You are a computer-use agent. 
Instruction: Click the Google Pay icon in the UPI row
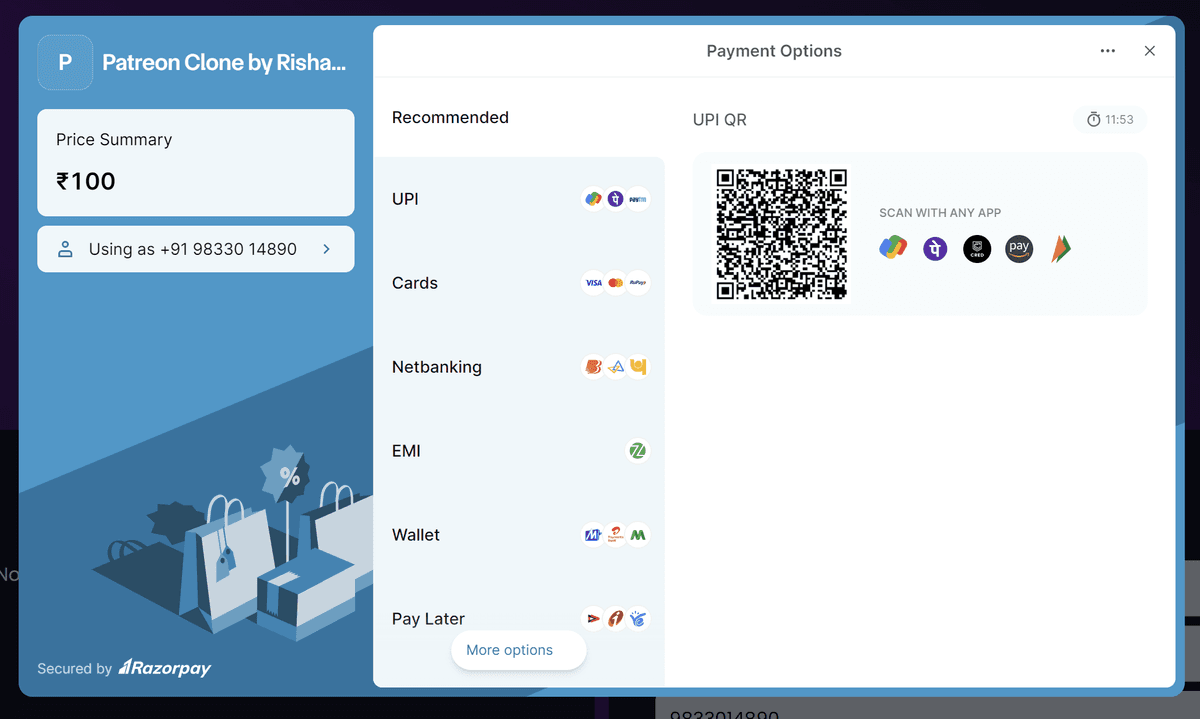click(x=594, y=199)
